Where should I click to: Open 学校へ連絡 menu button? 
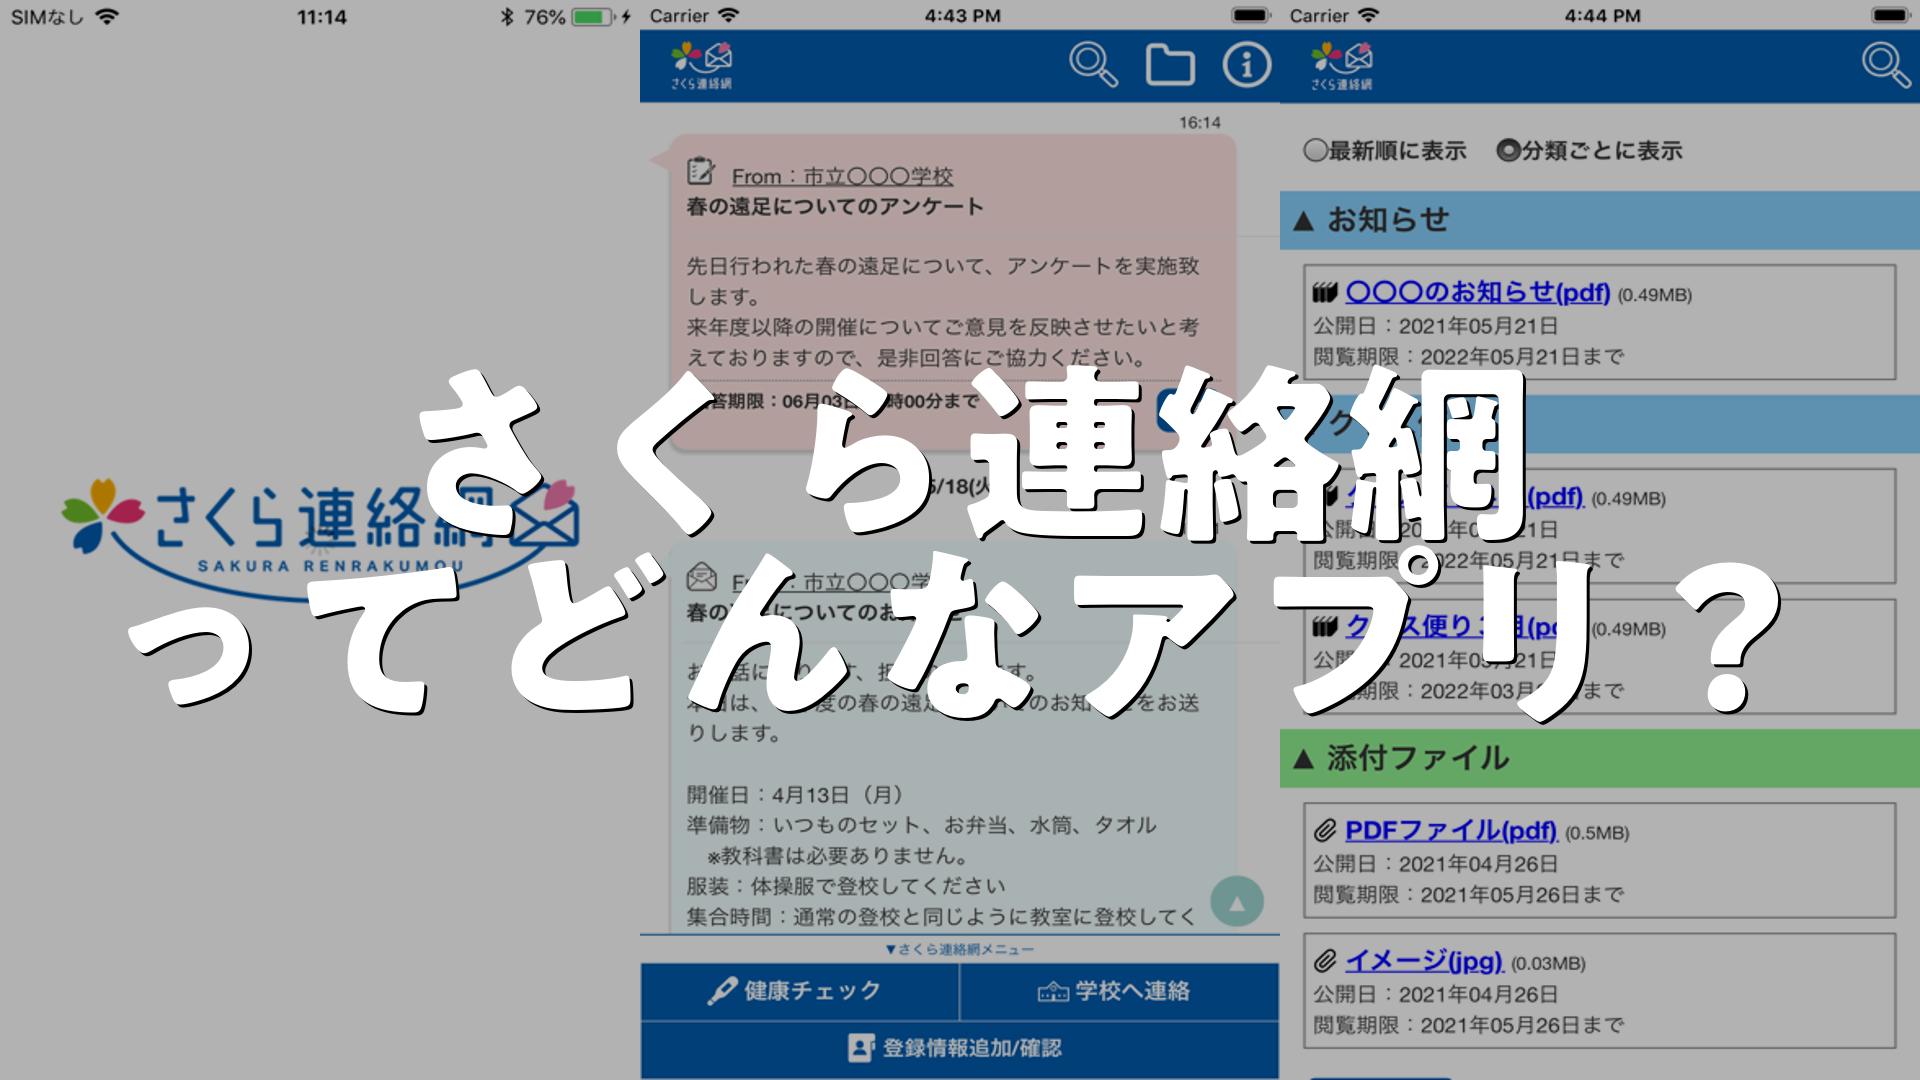pos(1119,991)
